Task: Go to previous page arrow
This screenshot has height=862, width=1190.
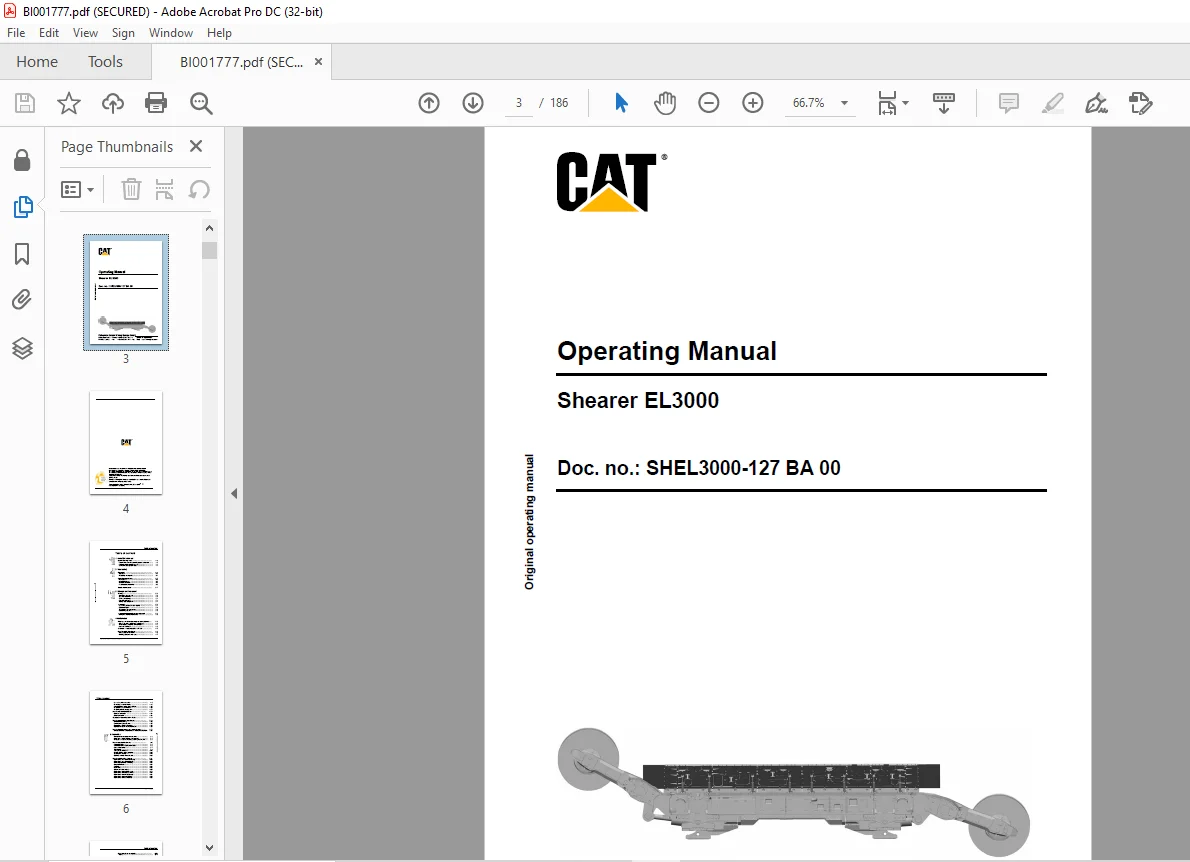Action: (x=429, y=103)
